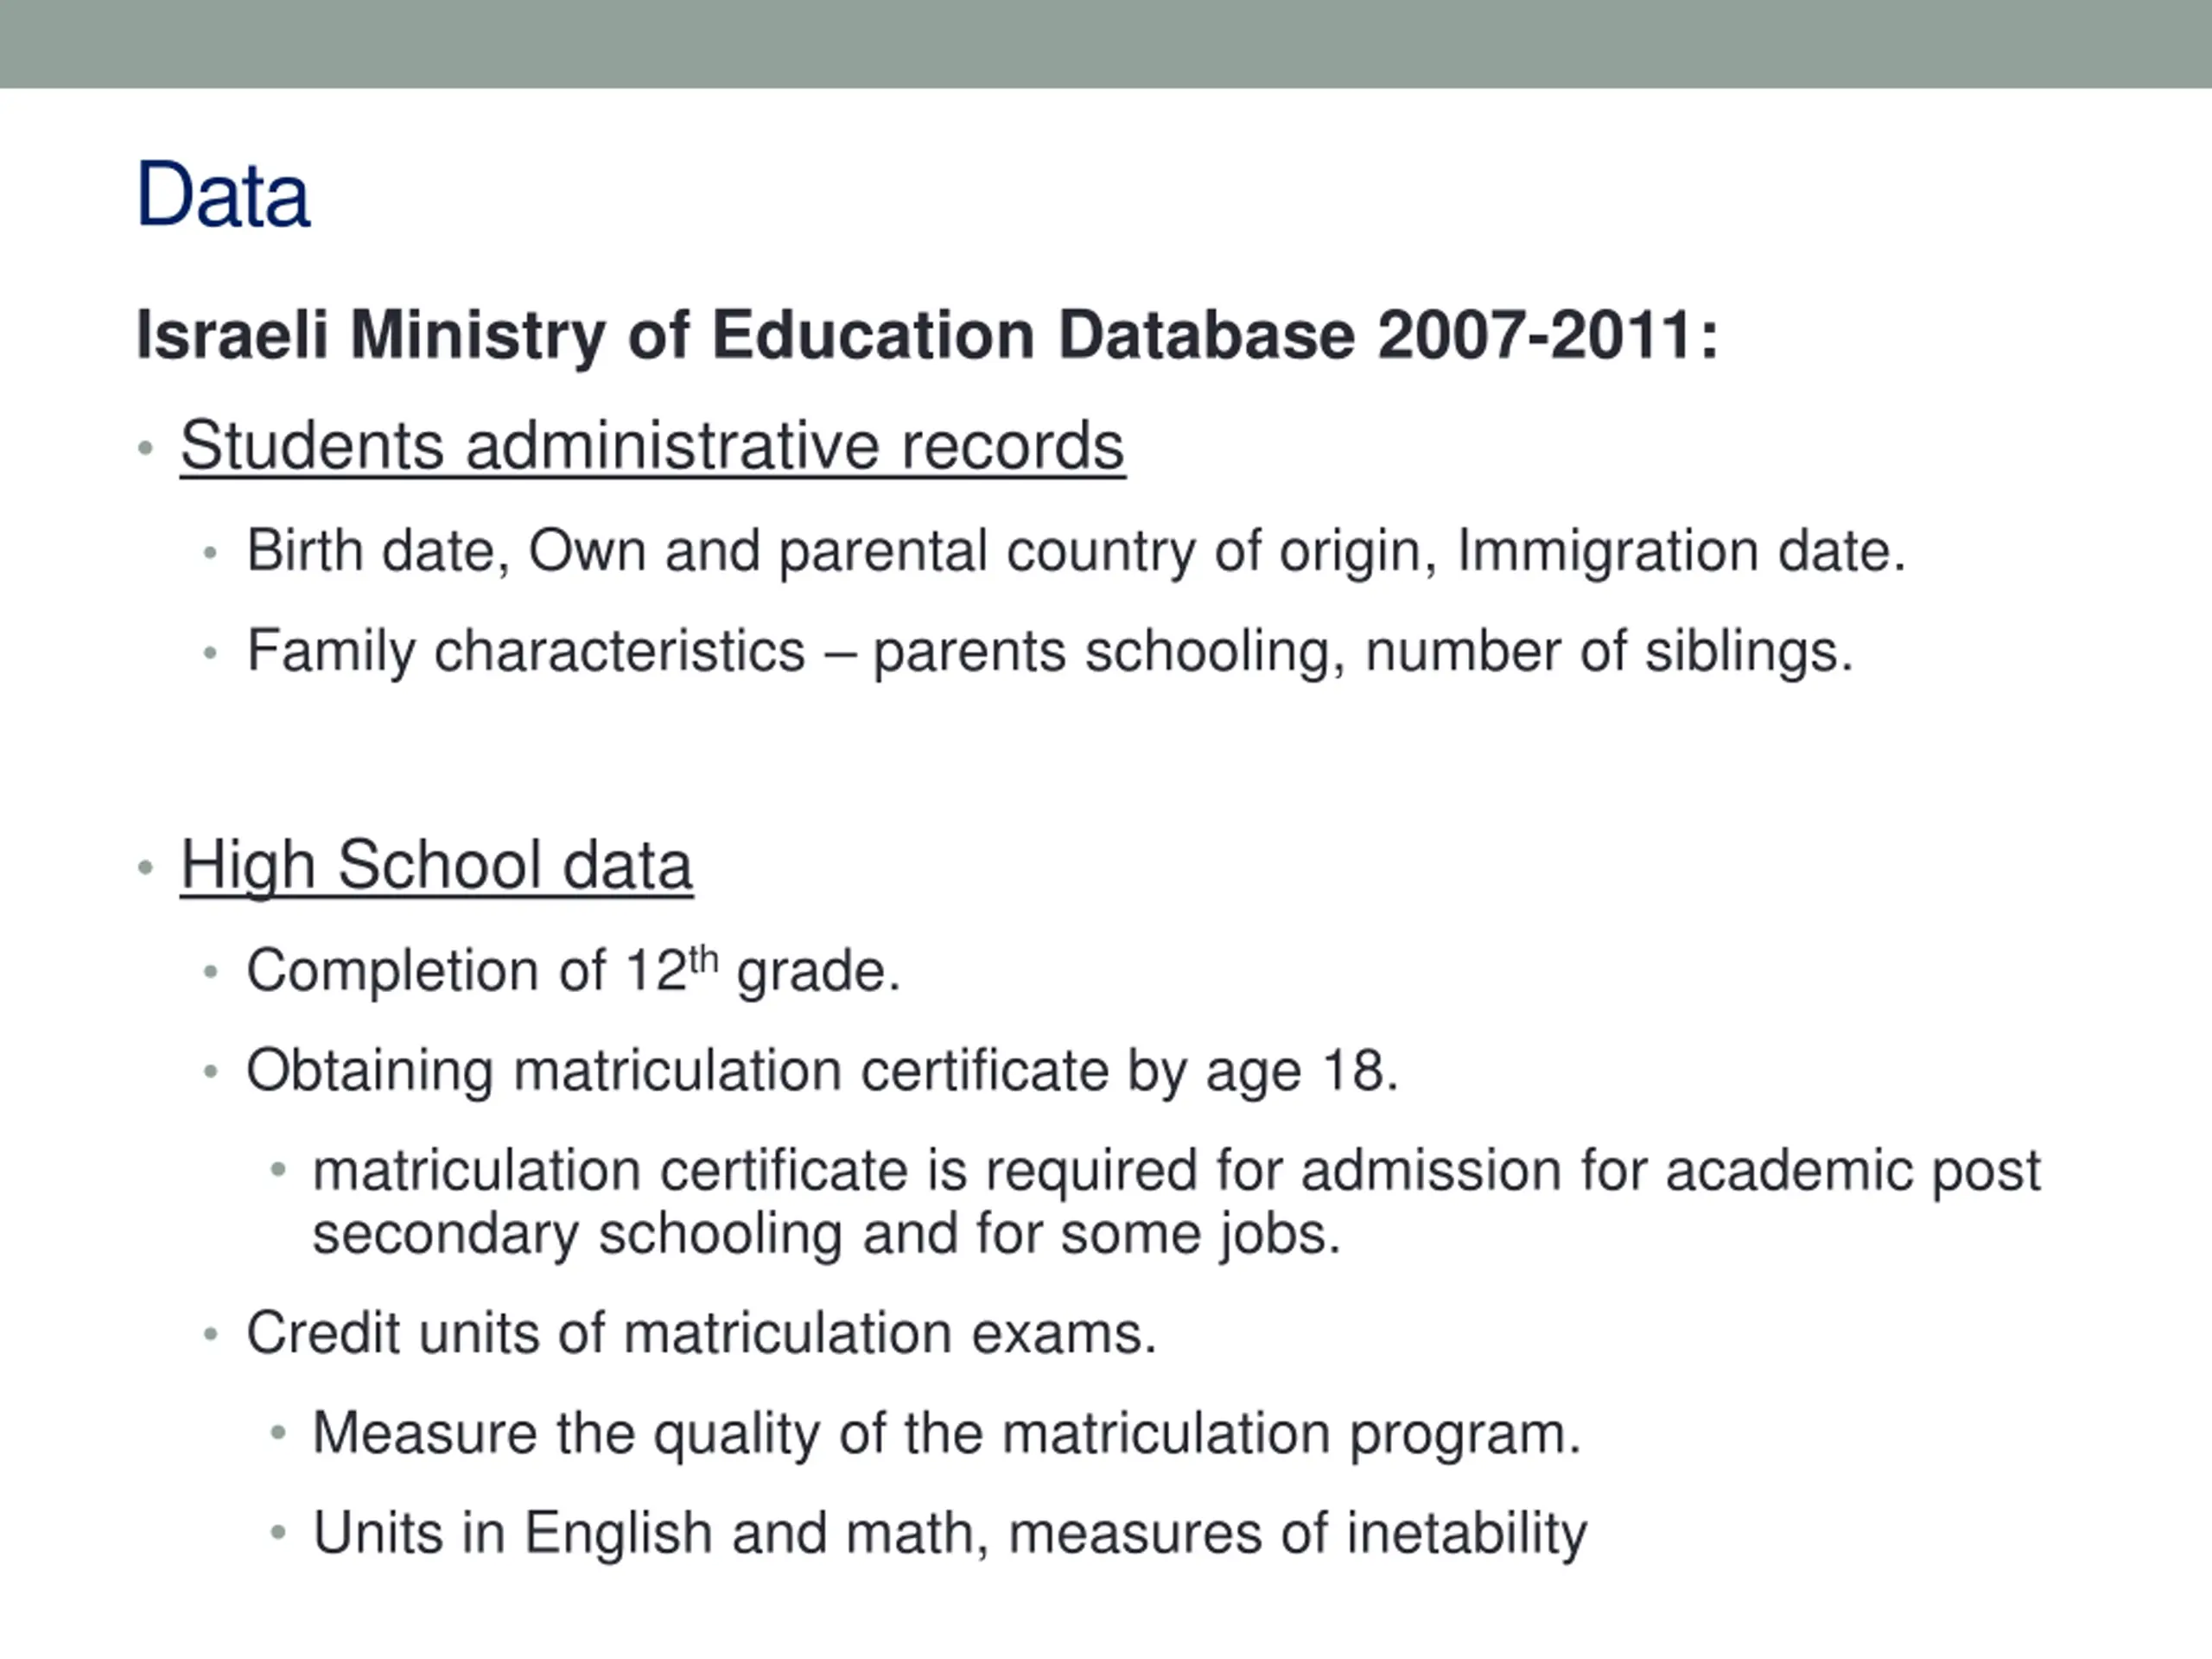Click the "Data" slide title
2212x1659 pixels.
click(x=222, y=195)
